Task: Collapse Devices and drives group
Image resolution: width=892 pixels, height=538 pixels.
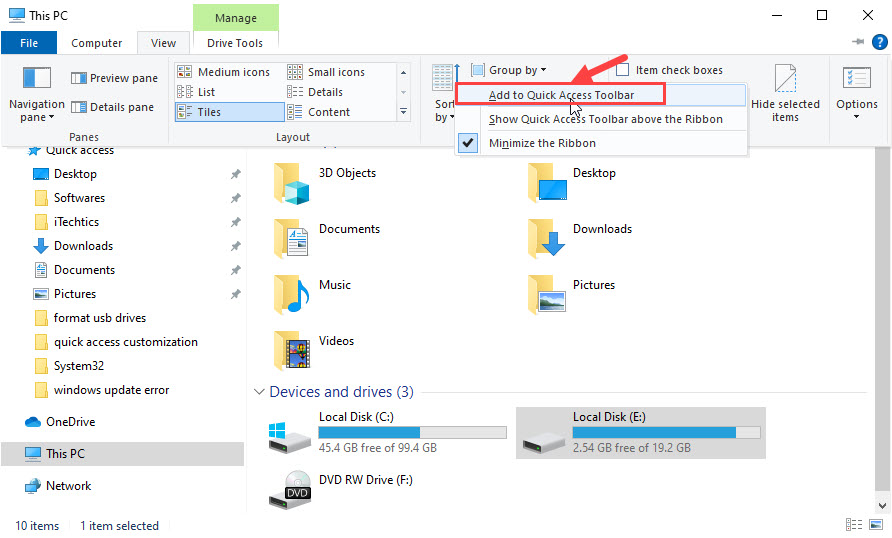Action: pos(259,392)
